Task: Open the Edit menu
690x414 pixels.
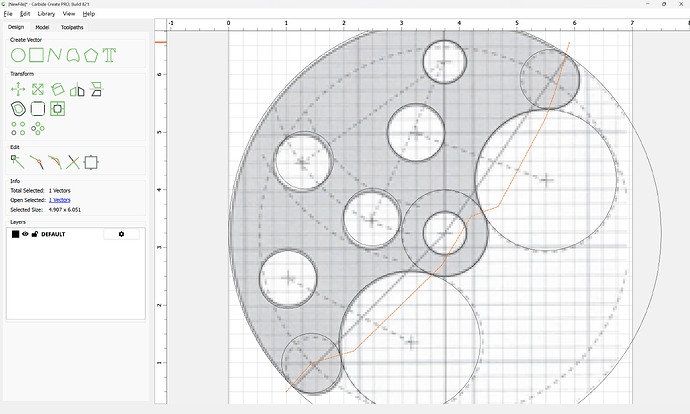Action: click(x=25, y=14)
